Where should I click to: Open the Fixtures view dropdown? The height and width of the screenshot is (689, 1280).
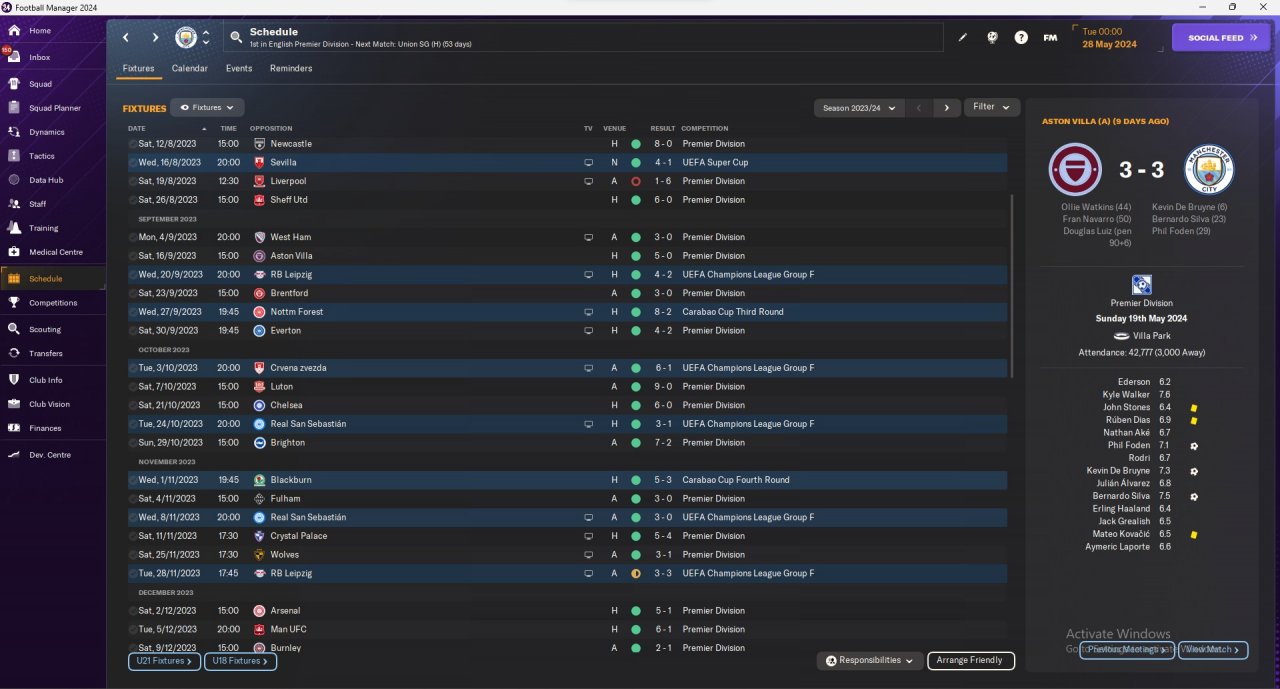(207, 107)
